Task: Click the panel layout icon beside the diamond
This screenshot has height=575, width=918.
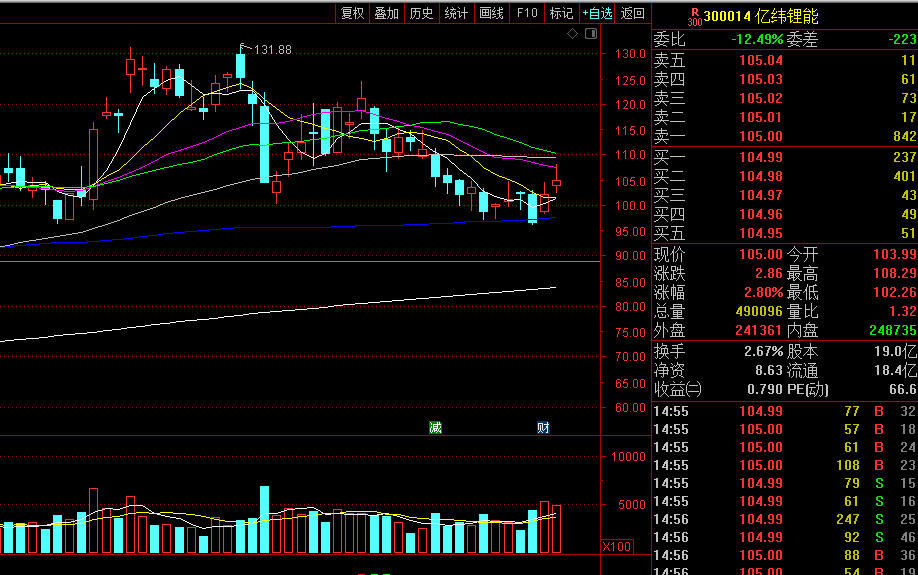Action: (x=591, y=34)
